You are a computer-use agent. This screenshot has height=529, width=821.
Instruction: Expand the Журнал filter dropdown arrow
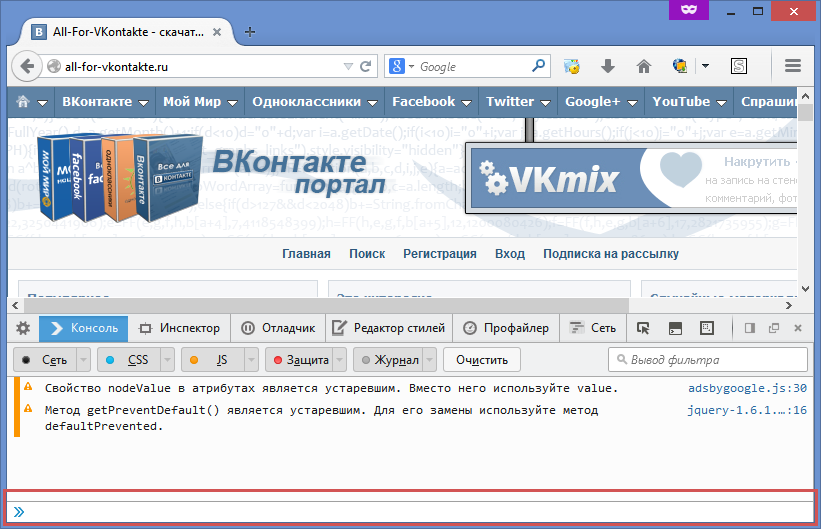tap(430, 360)
